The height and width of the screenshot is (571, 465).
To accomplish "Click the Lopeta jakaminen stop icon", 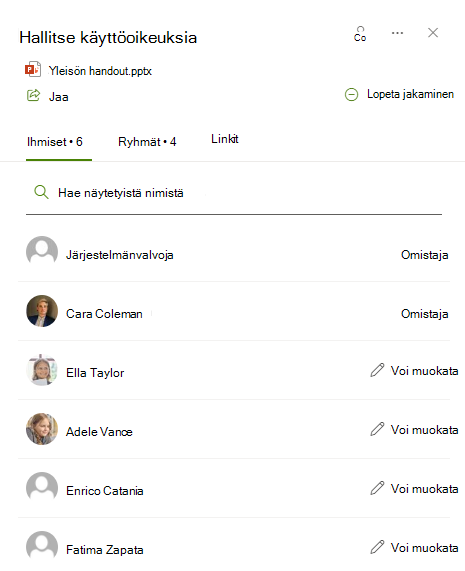I will pyautogui.click(x=351, y=95).
